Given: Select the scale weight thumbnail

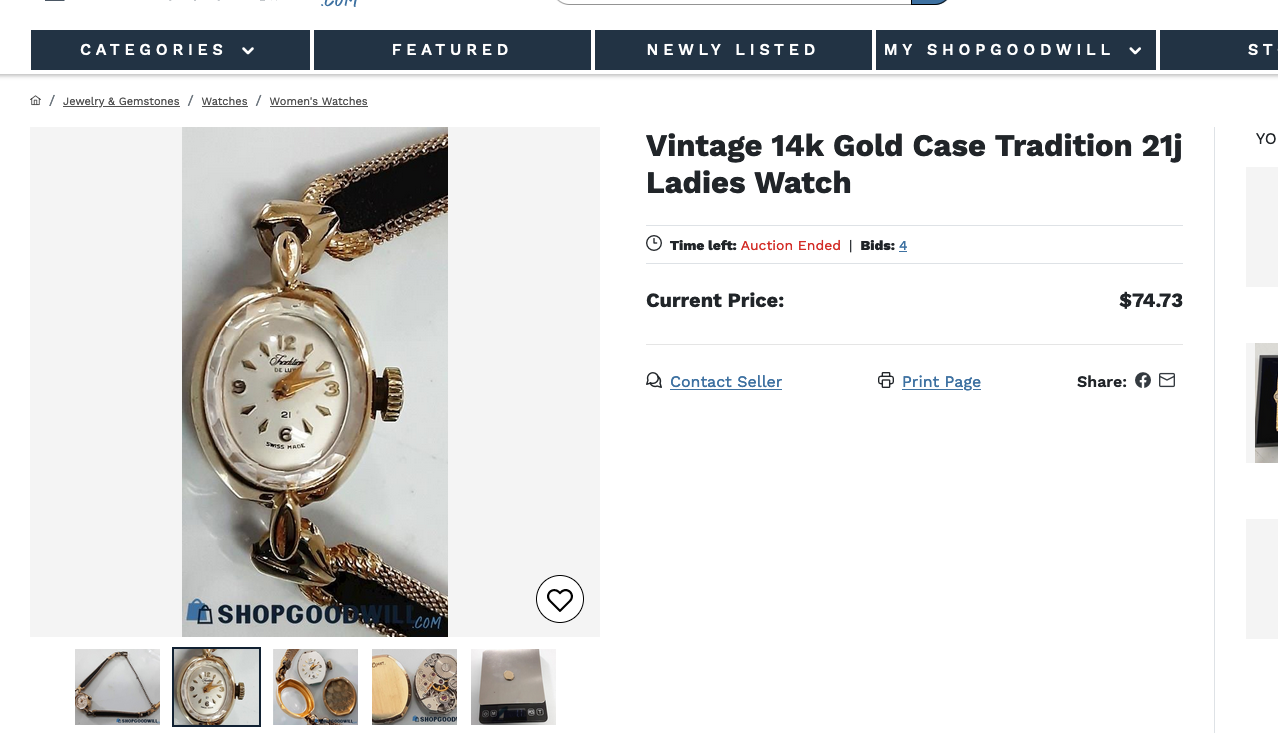Looking at the screenshot, I should click(513, 687).
